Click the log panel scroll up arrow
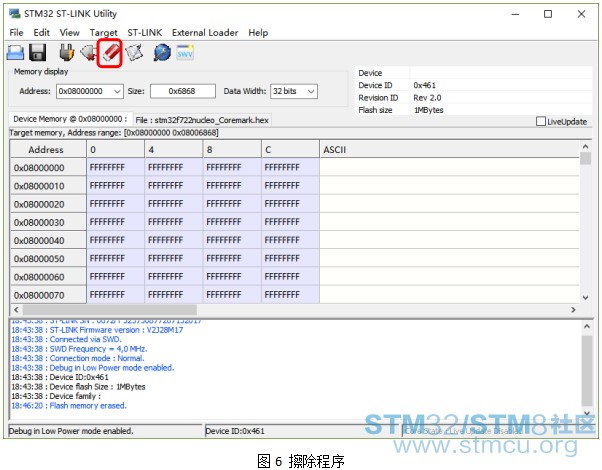 pos(587,326)
